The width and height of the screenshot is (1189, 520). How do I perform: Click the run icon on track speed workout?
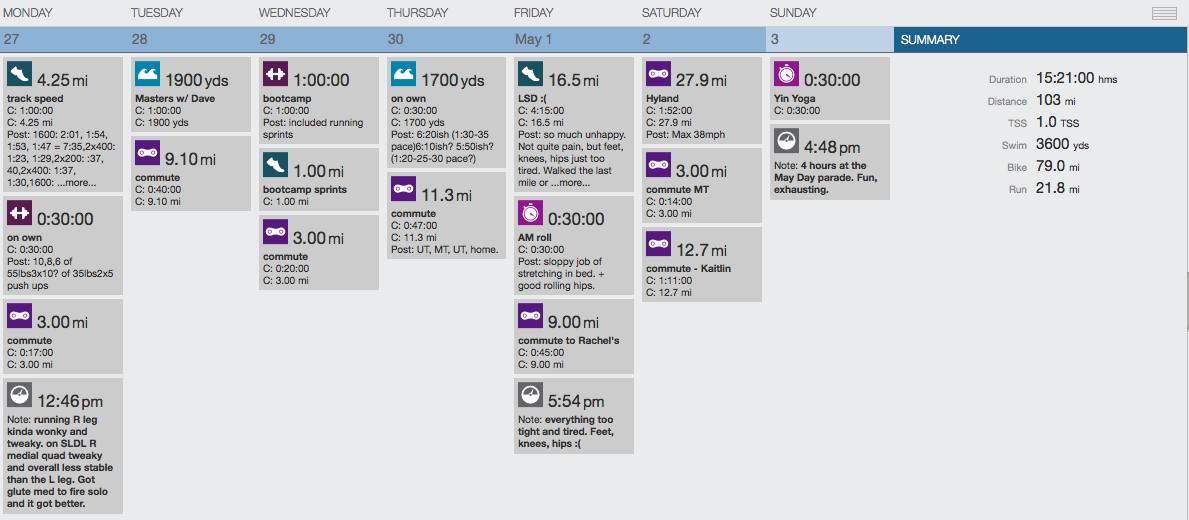click(x=19, y=74)
